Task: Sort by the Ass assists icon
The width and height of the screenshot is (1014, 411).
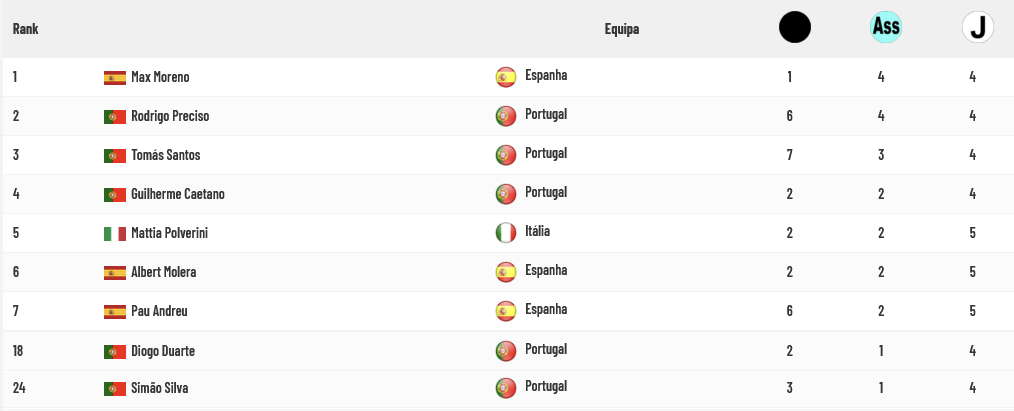Action: tap(886, 27)
